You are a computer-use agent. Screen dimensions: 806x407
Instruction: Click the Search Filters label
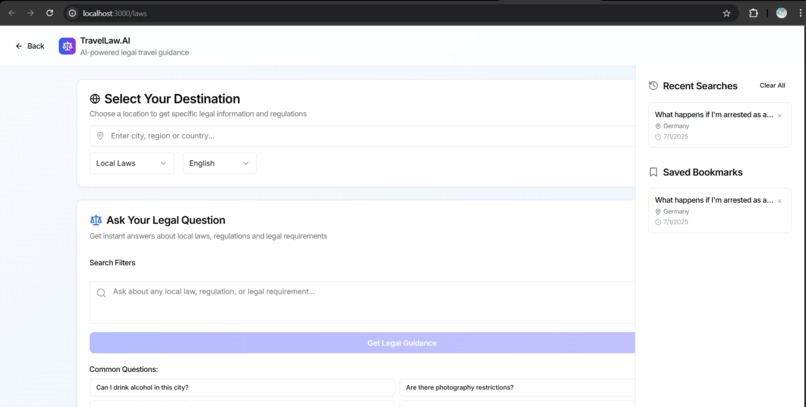[112, 263]
